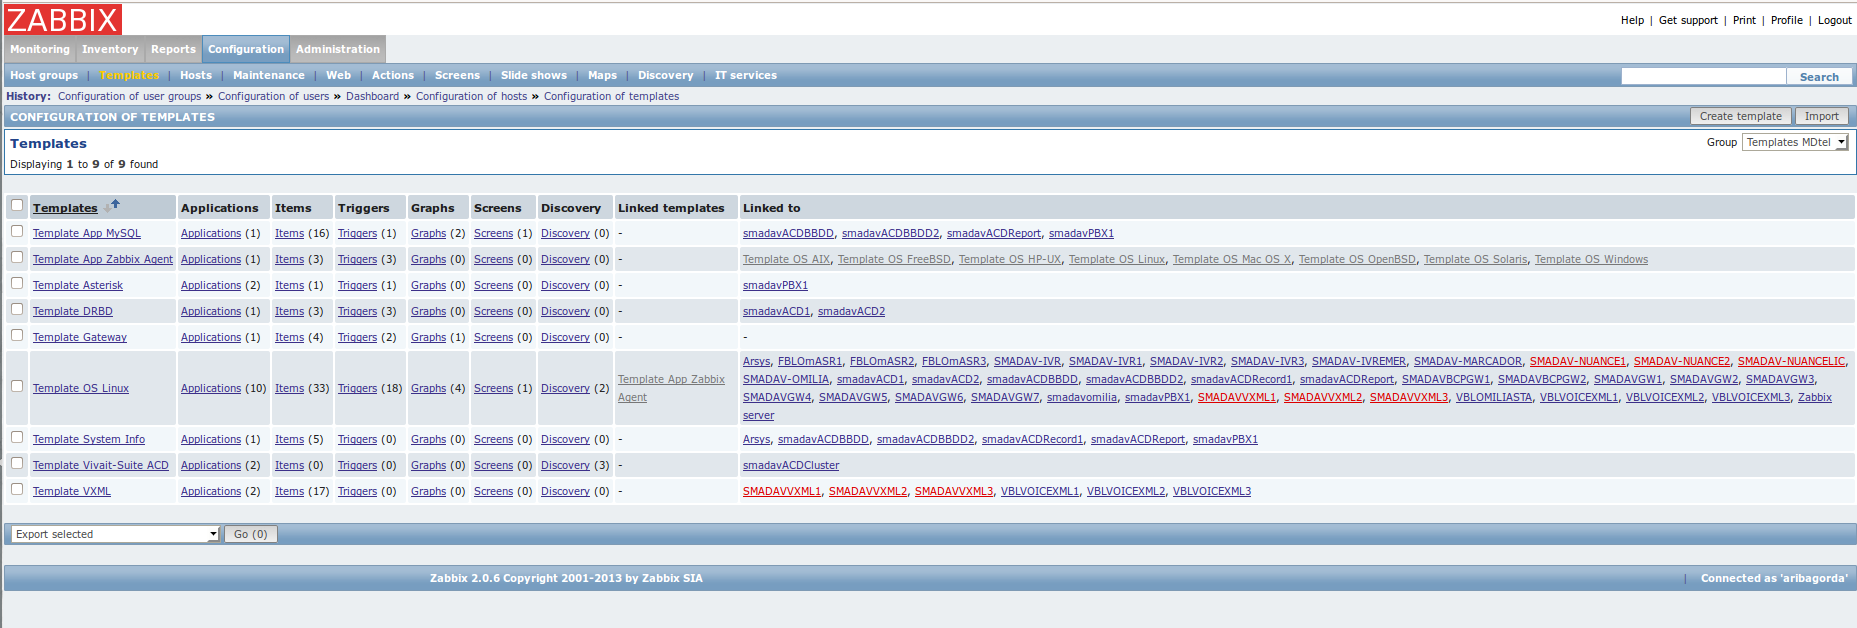Open the Template OS Windows link
Viewport: 1857px width, 628px height.
pyautogui.click(x=1591, y=259)
